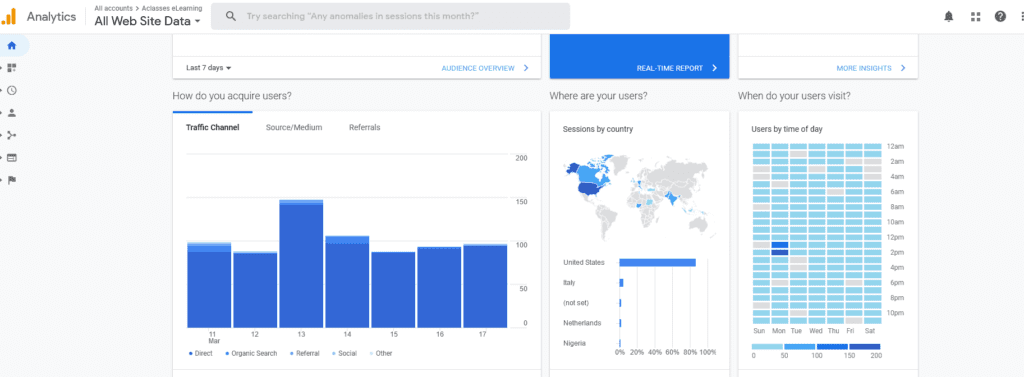The height and width of the screenshot is (377, 1024).
Task: Click the When do your users visit heading
Action: point(794,96)
